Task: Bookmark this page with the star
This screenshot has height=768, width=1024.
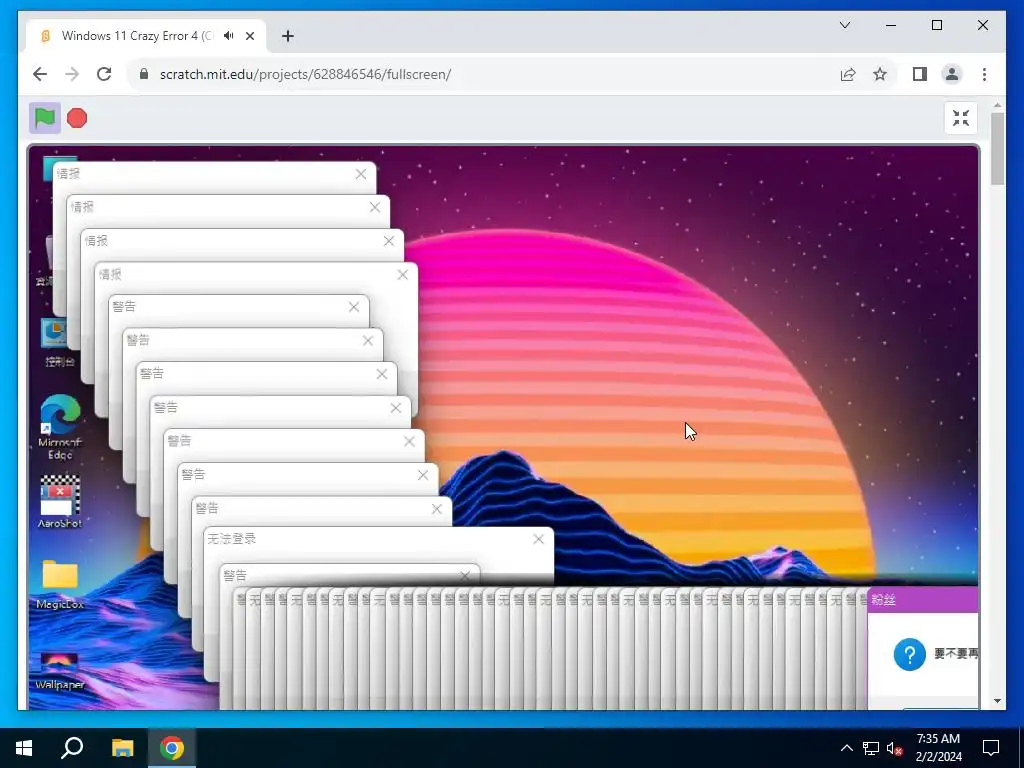Action: pos(880,74)
